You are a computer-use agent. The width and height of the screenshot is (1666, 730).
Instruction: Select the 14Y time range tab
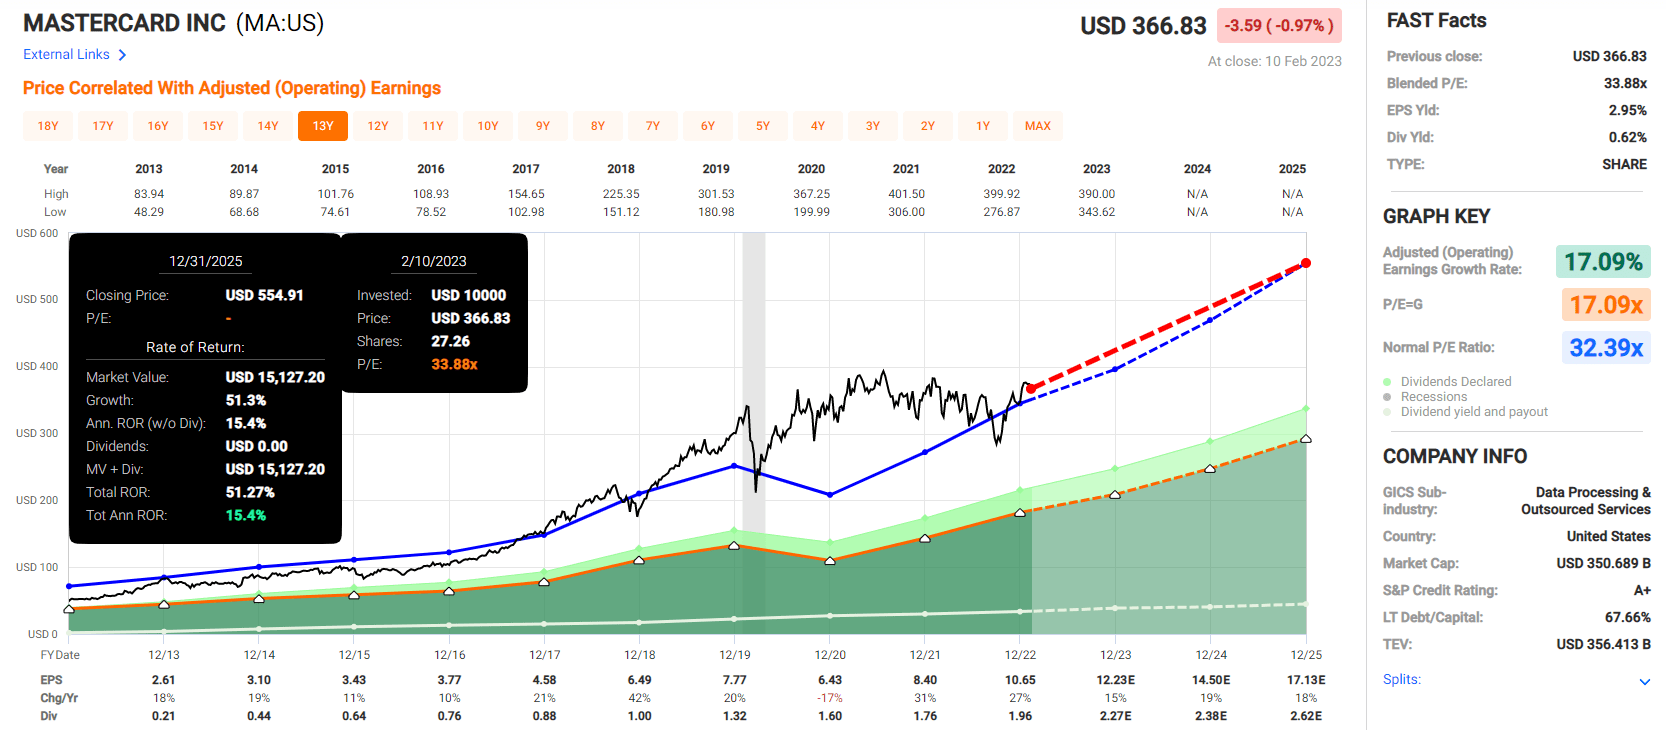click(268, 126)
